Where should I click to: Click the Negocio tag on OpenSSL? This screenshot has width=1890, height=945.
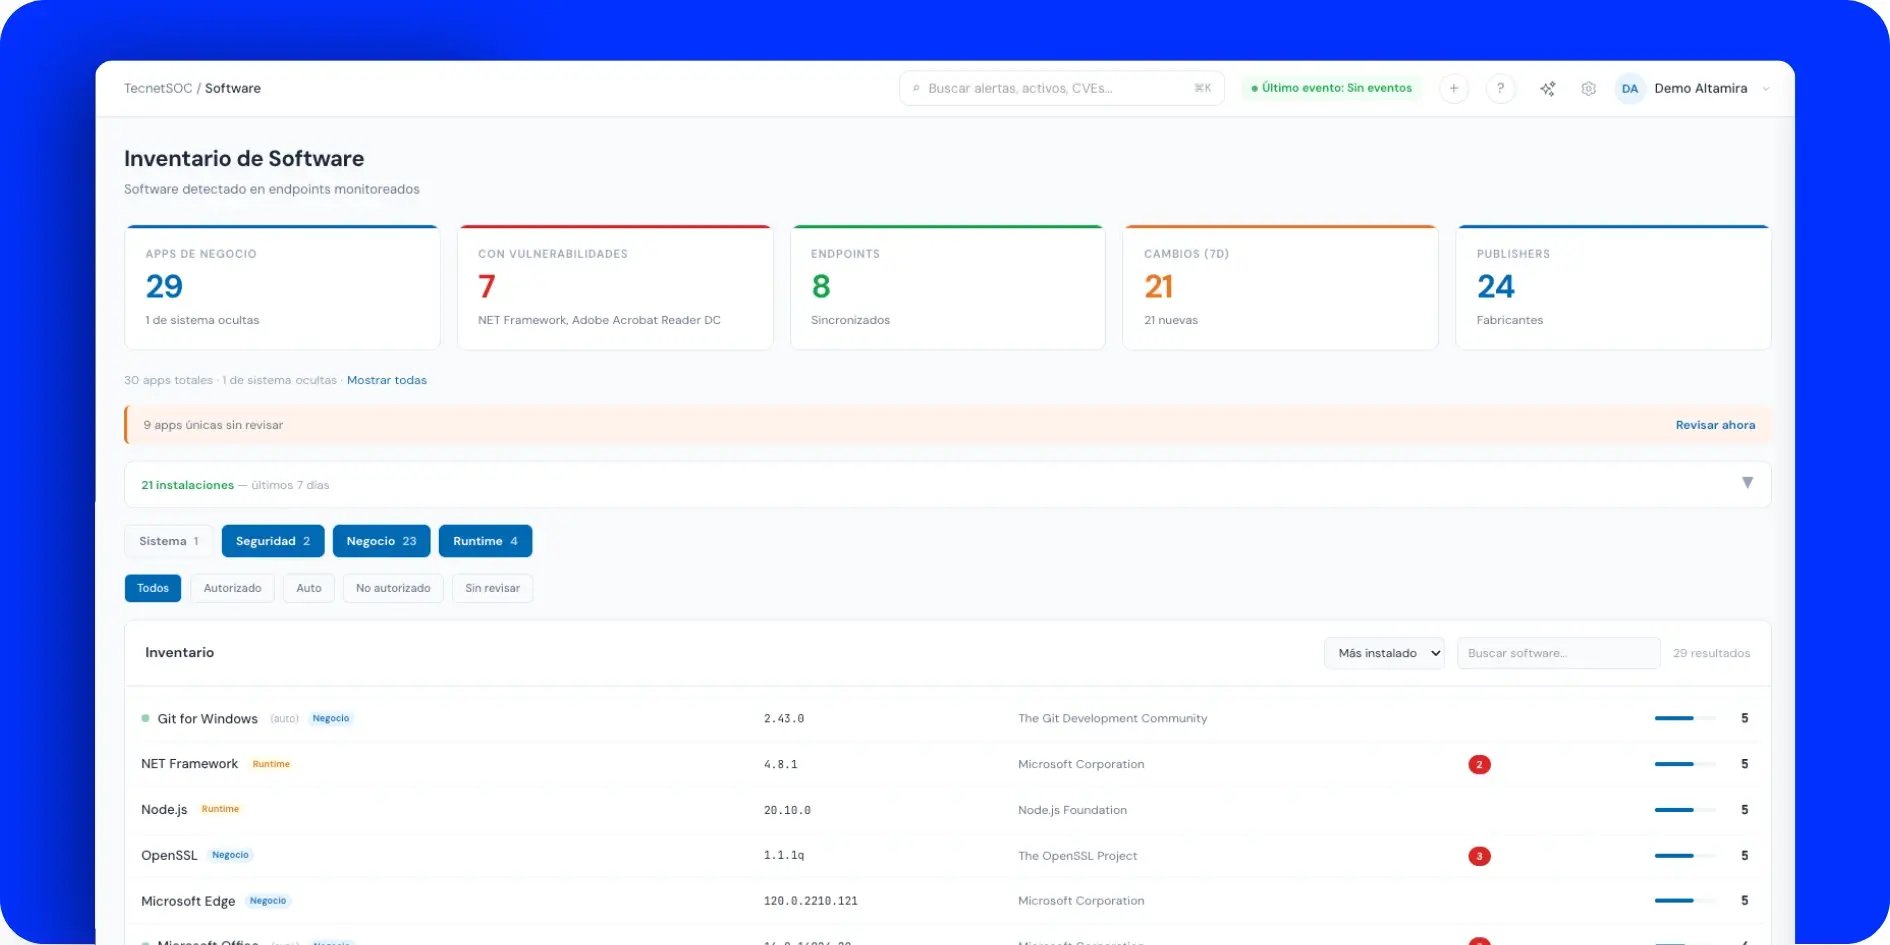pos(230,855)
